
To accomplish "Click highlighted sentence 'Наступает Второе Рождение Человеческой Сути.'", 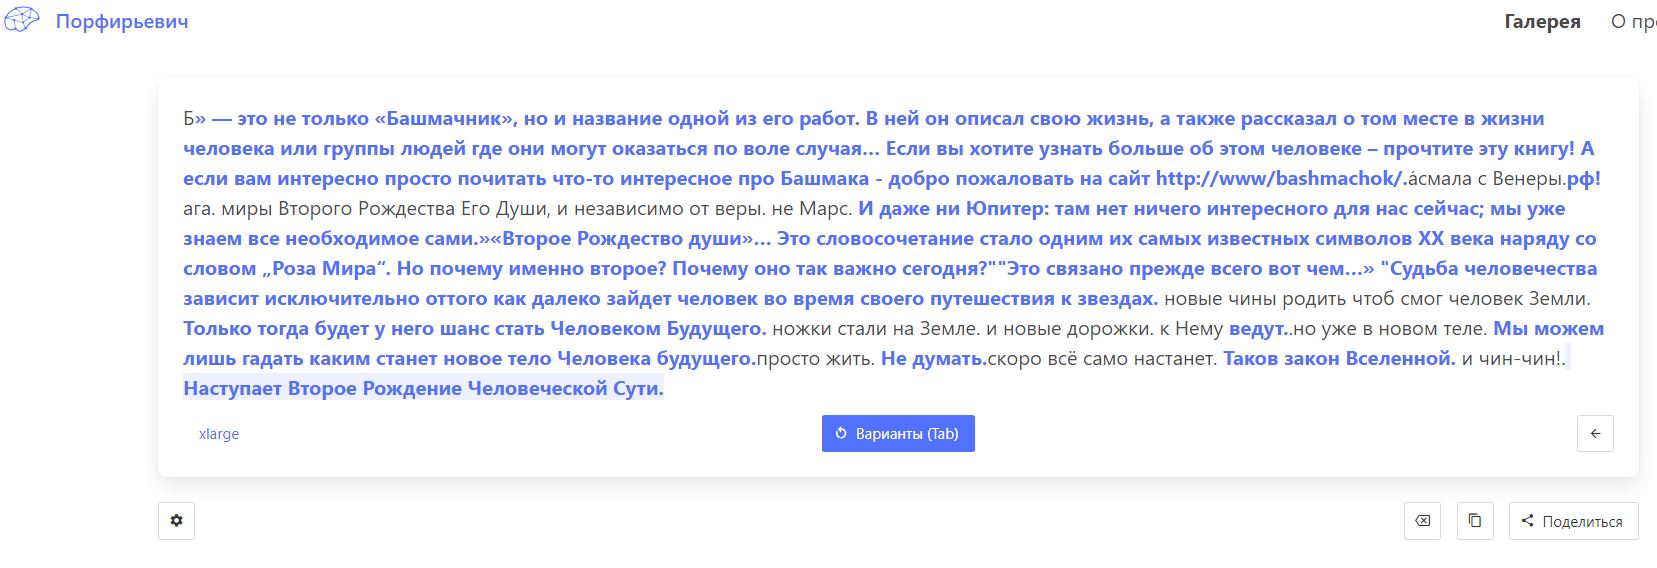I will pos(423,389).
